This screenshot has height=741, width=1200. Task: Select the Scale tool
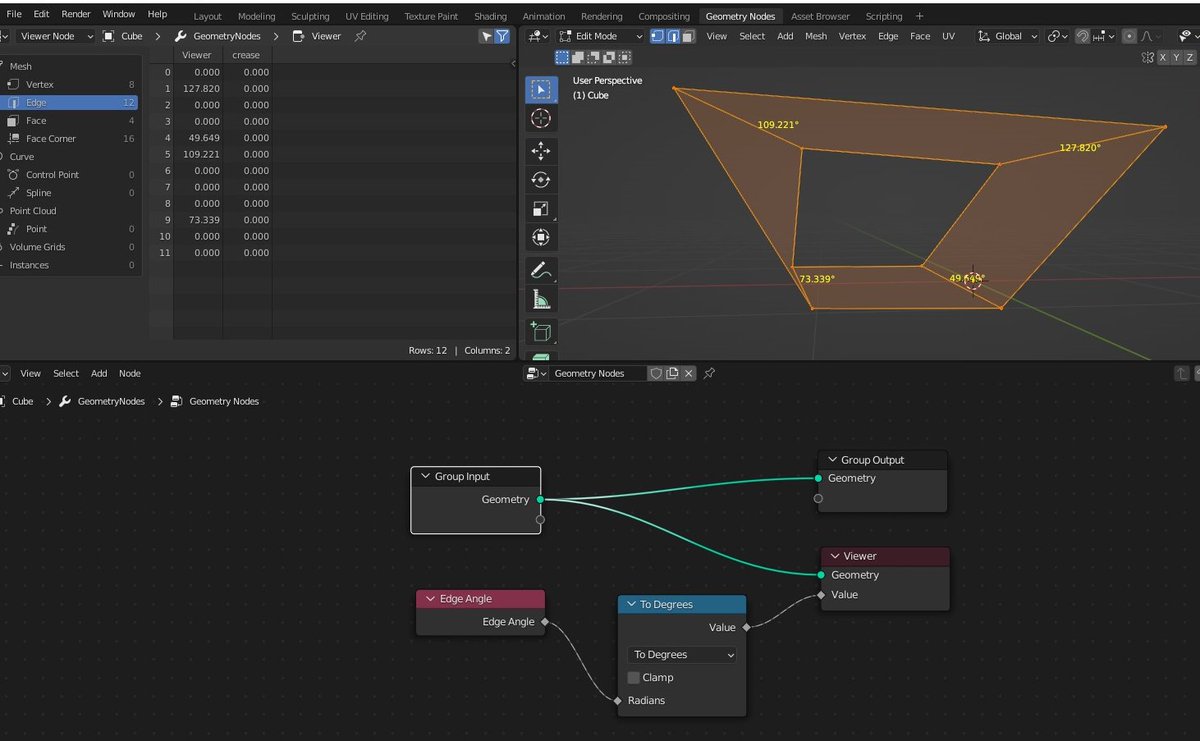click(x=541, y=208)
